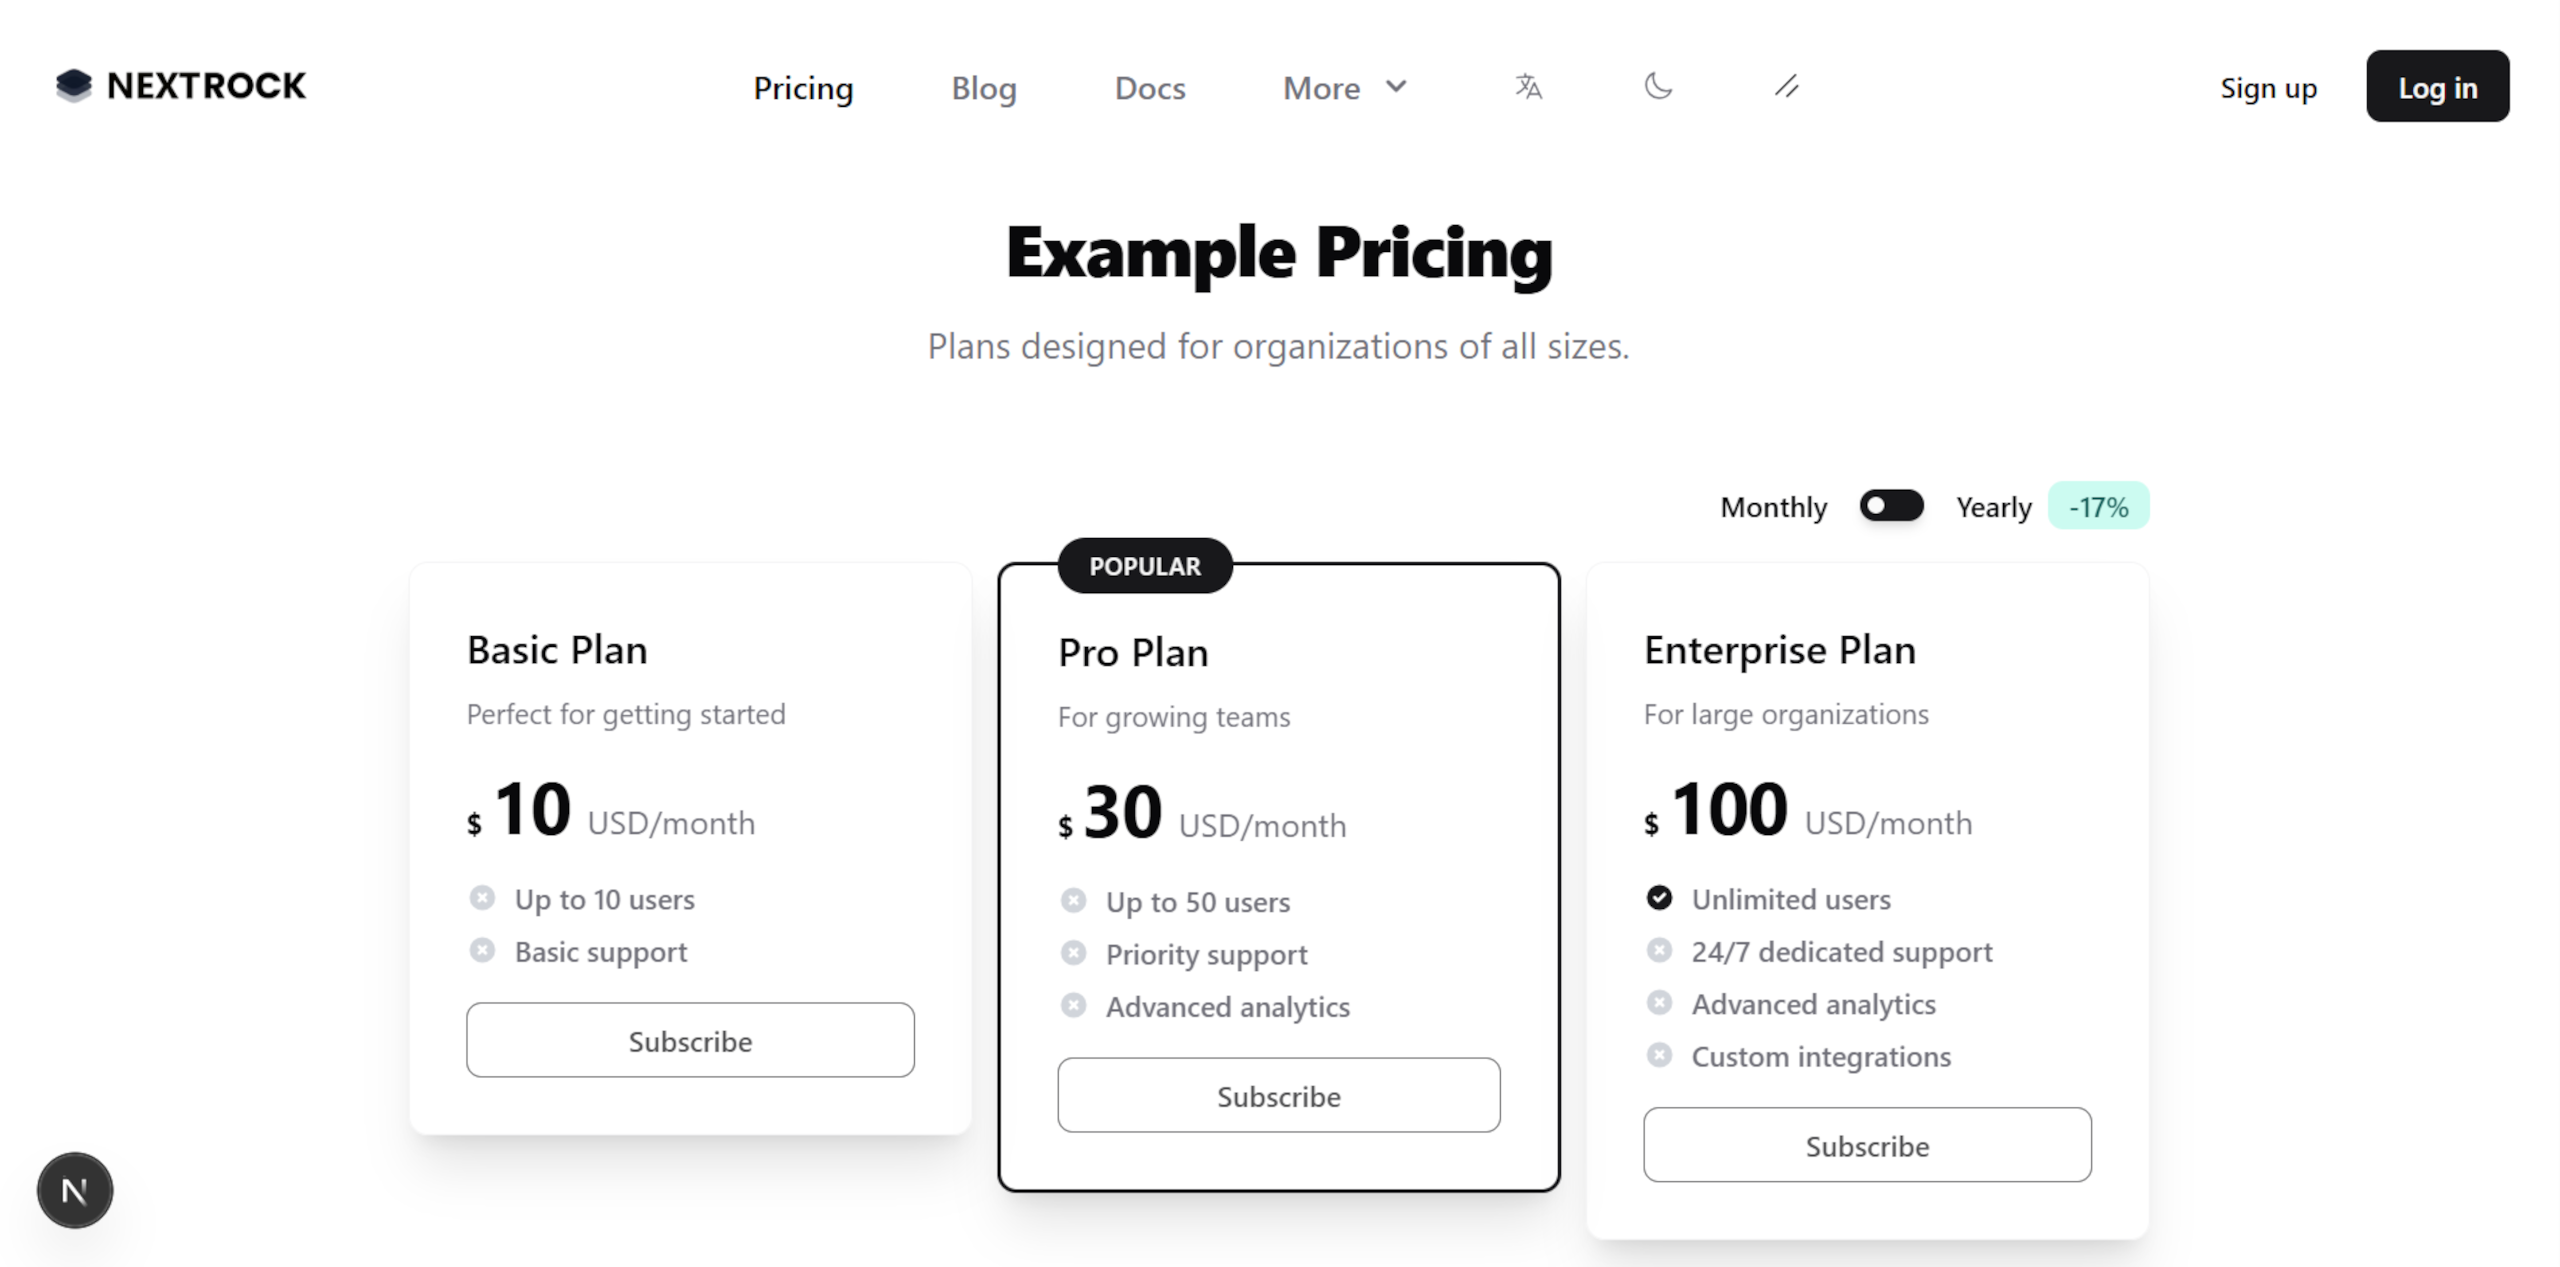
Task: Click the floating N button at bottom left
Action: click(x=74, y=1190)
